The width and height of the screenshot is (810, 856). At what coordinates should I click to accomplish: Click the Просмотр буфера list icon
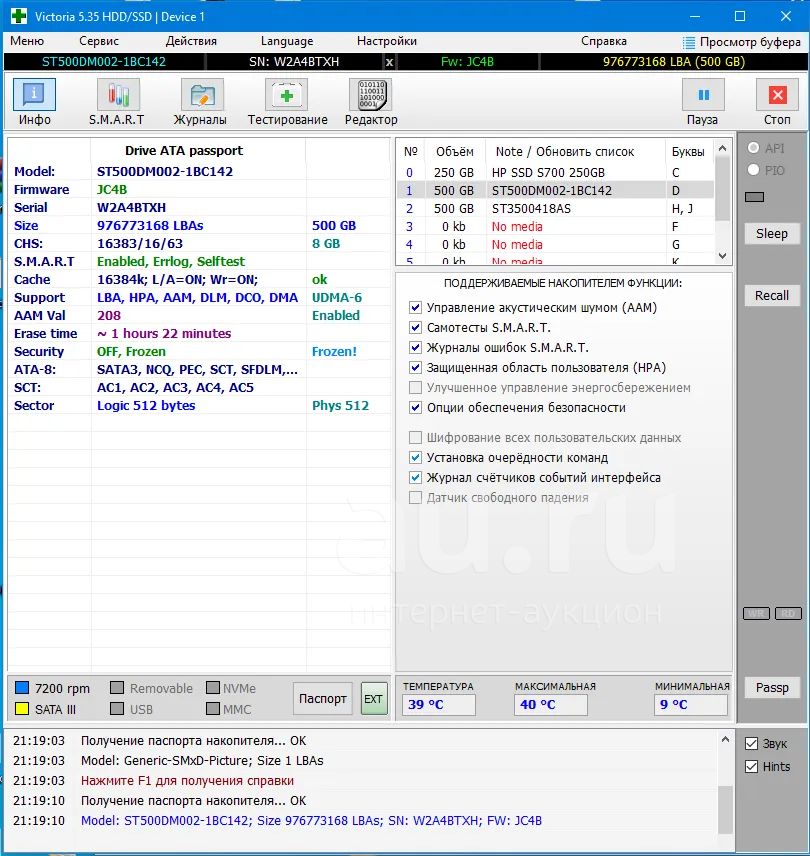(x=689, y=42)
